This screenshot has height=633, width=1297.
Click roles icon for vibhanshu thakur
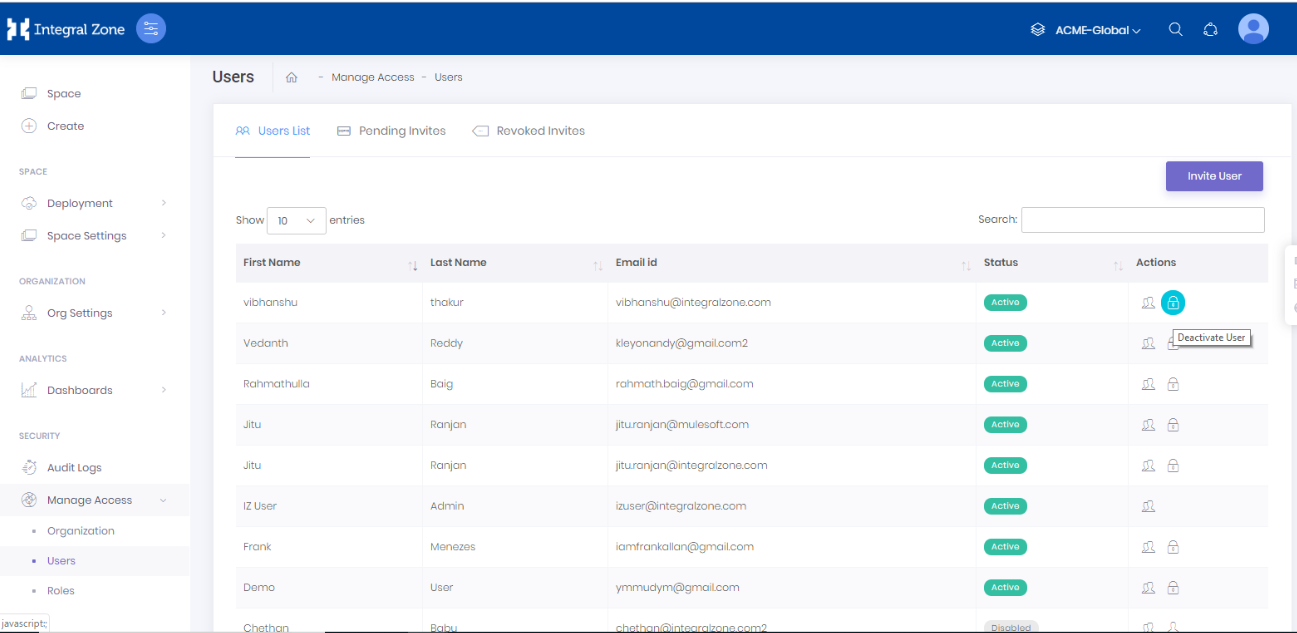pos(1148,302)
